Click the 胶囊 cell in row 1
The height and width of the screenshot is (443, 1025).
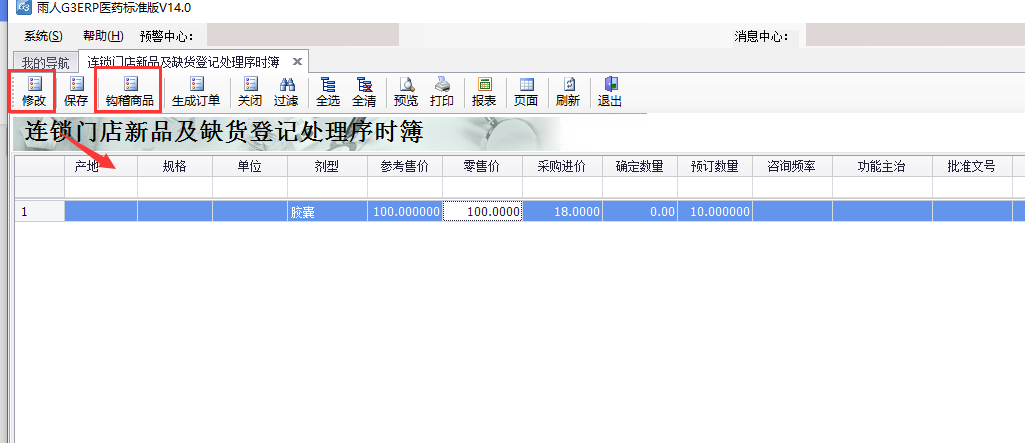pos(328,212)
